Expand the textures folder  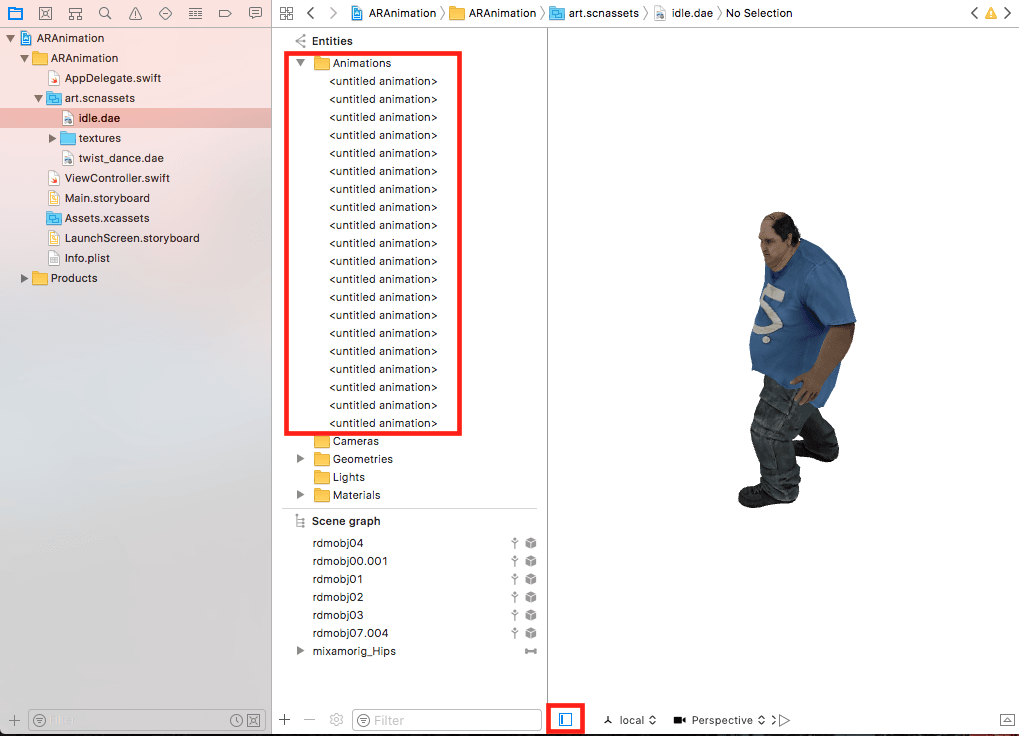[x=53, y=138]
